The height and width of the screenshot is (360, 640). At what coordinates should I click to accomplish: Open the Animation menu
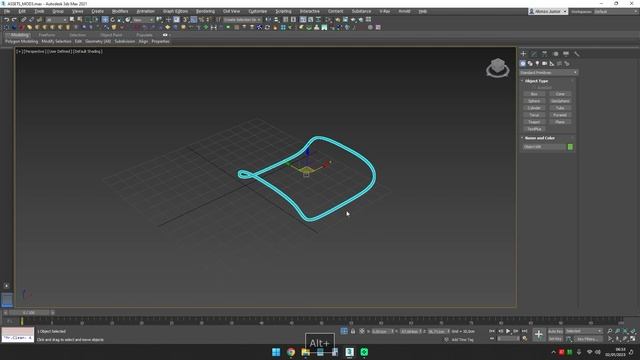click(145, 11)
